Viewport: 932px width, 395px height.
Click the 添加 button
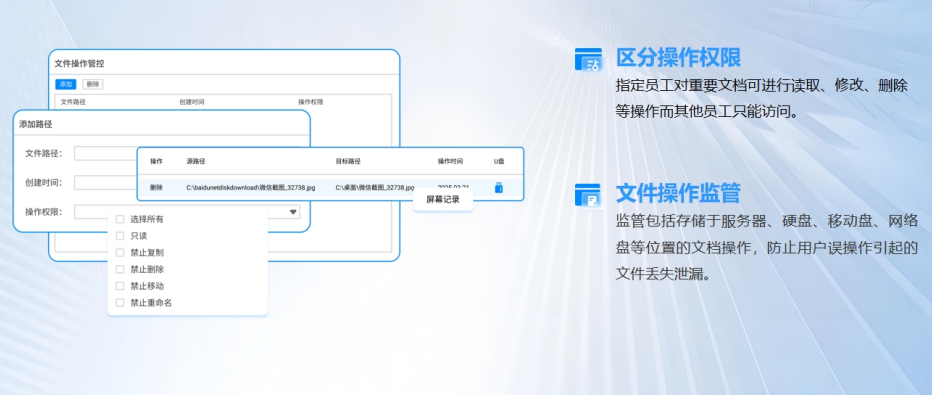(x=65, y=84)
